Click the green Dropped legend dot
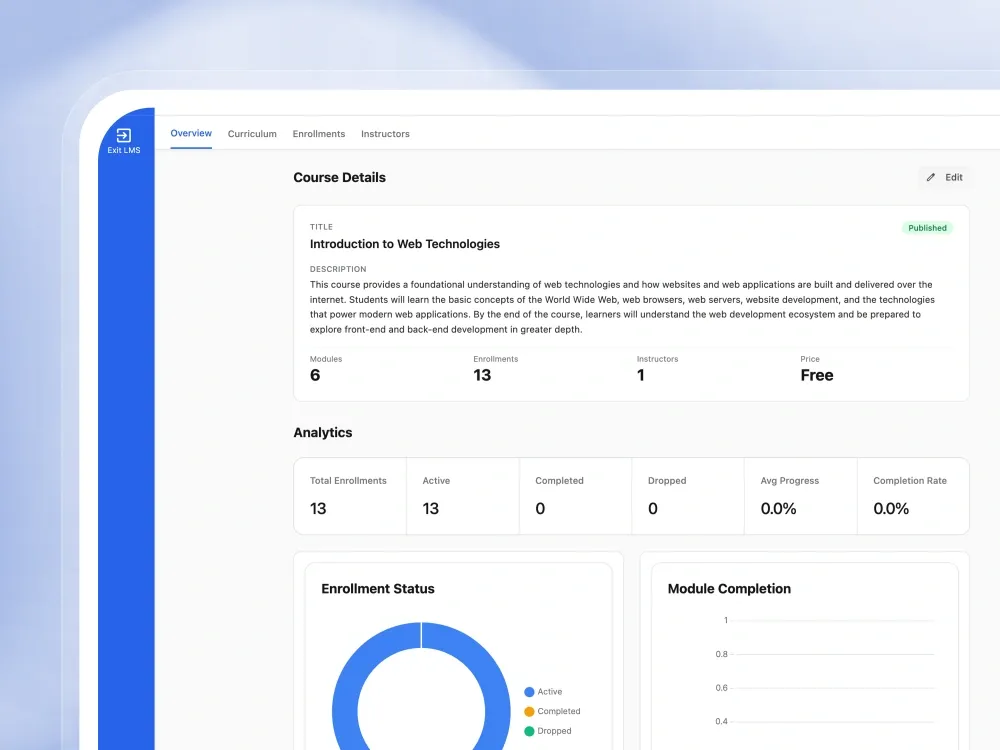The height and width of the screenshot is (750, 1000). (529, 732)
